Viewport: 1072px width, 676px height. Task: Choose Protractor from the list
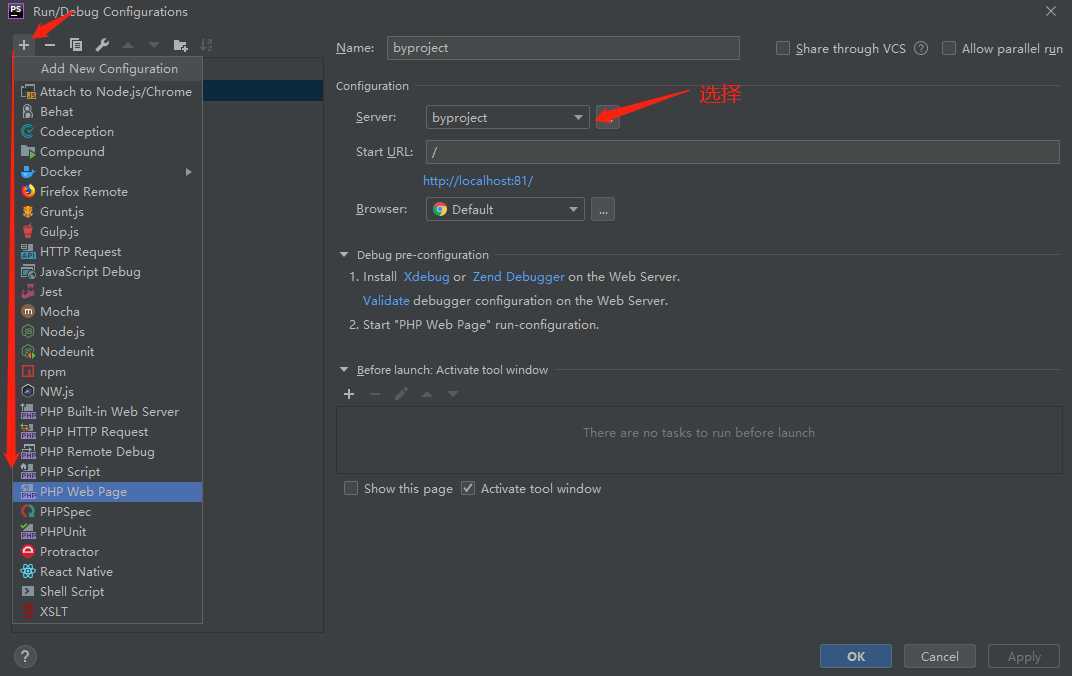coord(107,552)
